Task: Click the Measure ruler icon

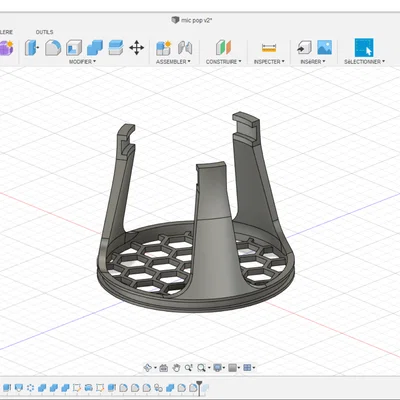Action: (x=269, y=48)
